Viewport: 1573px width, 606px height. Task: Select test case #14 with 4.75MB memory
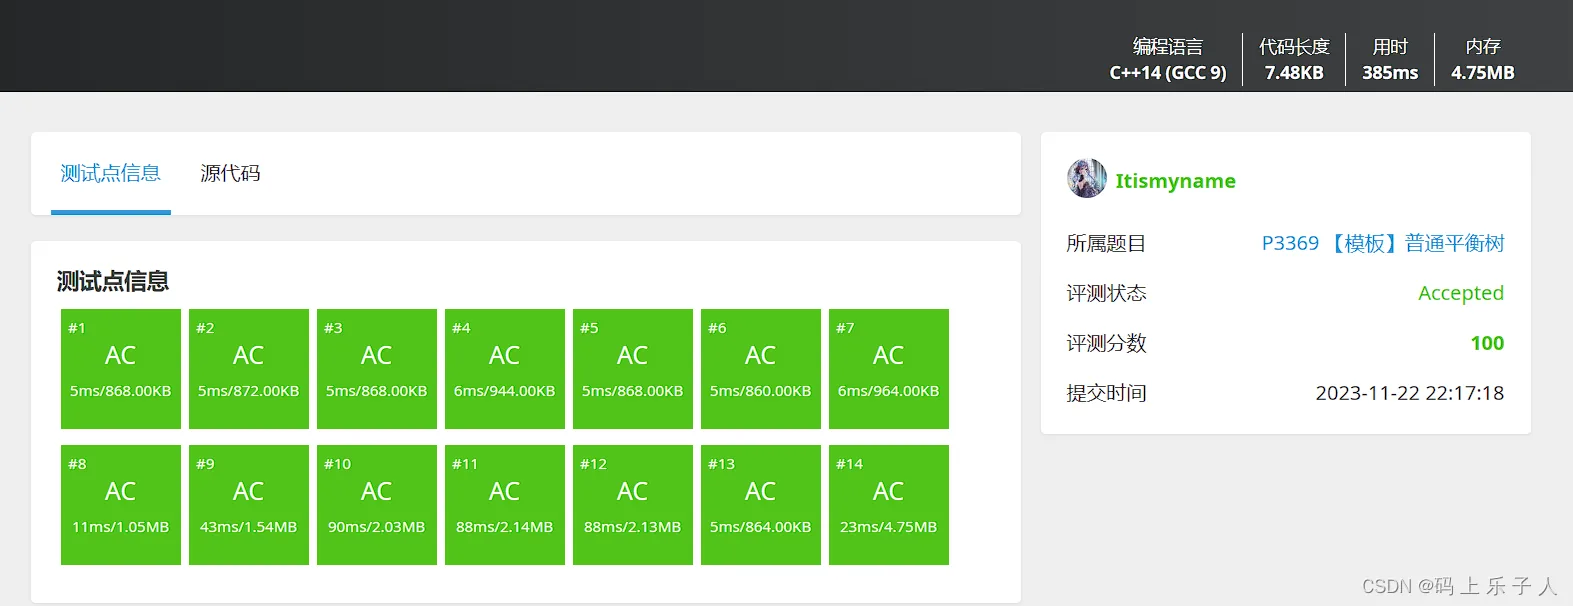pyautogui.click(x=889, y=504)
